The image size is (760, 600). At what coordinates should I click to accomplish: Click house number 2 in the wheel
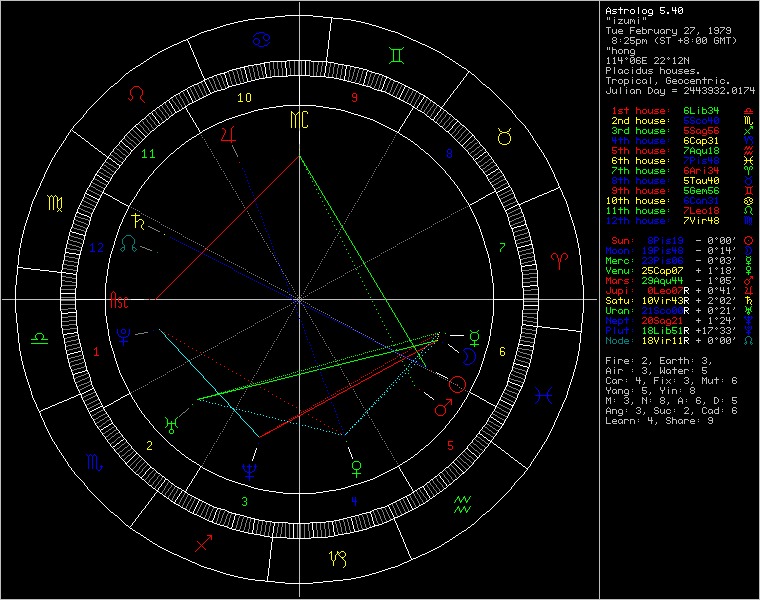(149, 446)
